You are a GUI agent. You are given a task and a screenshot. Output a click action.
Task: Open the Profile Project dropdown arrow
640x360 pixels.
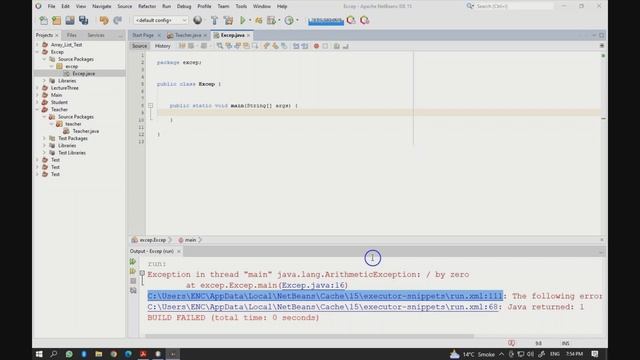pyautogui.click(x=297, y=20)
